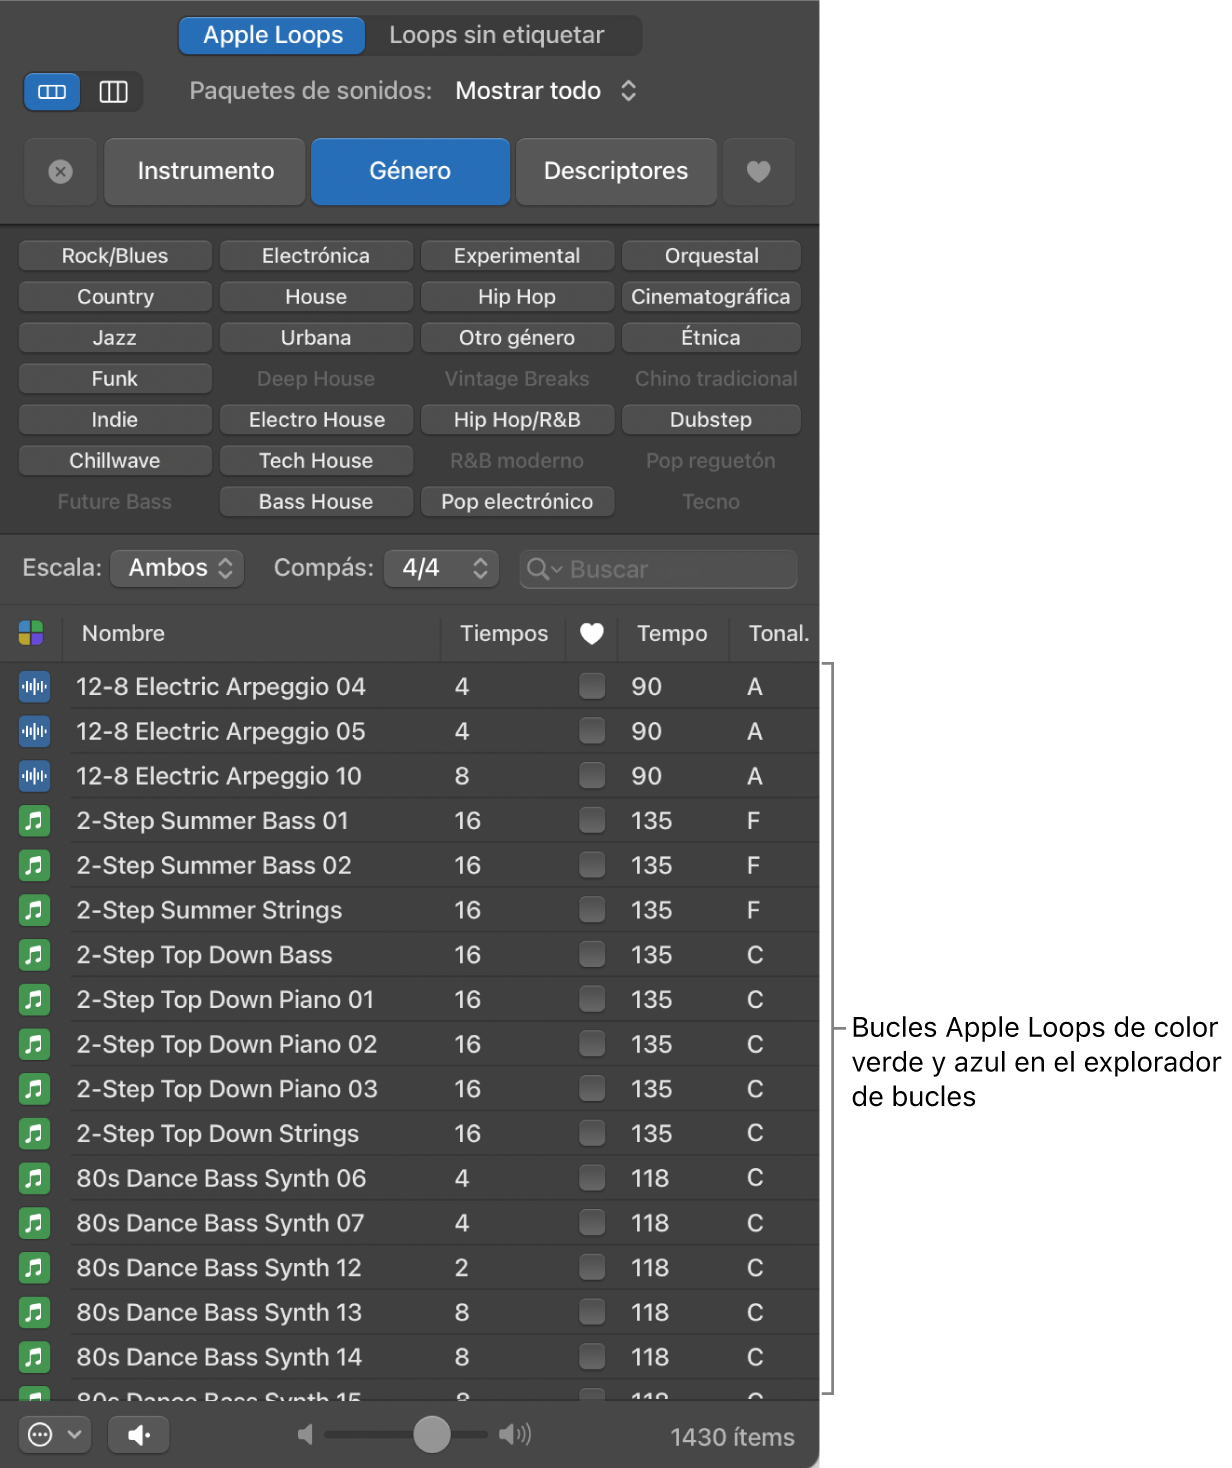
Task: Select Hip Hop genre button
Action: (517, 297)
